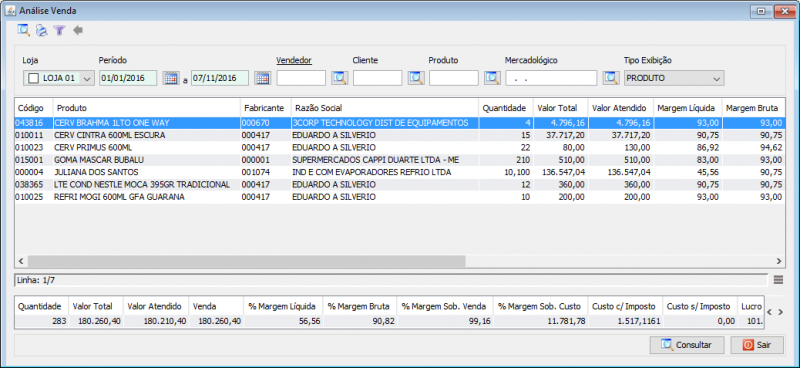The image size is (800, 368).
Task: Select row JULIANA DOS SANTOS
Action: click(400, 172)
